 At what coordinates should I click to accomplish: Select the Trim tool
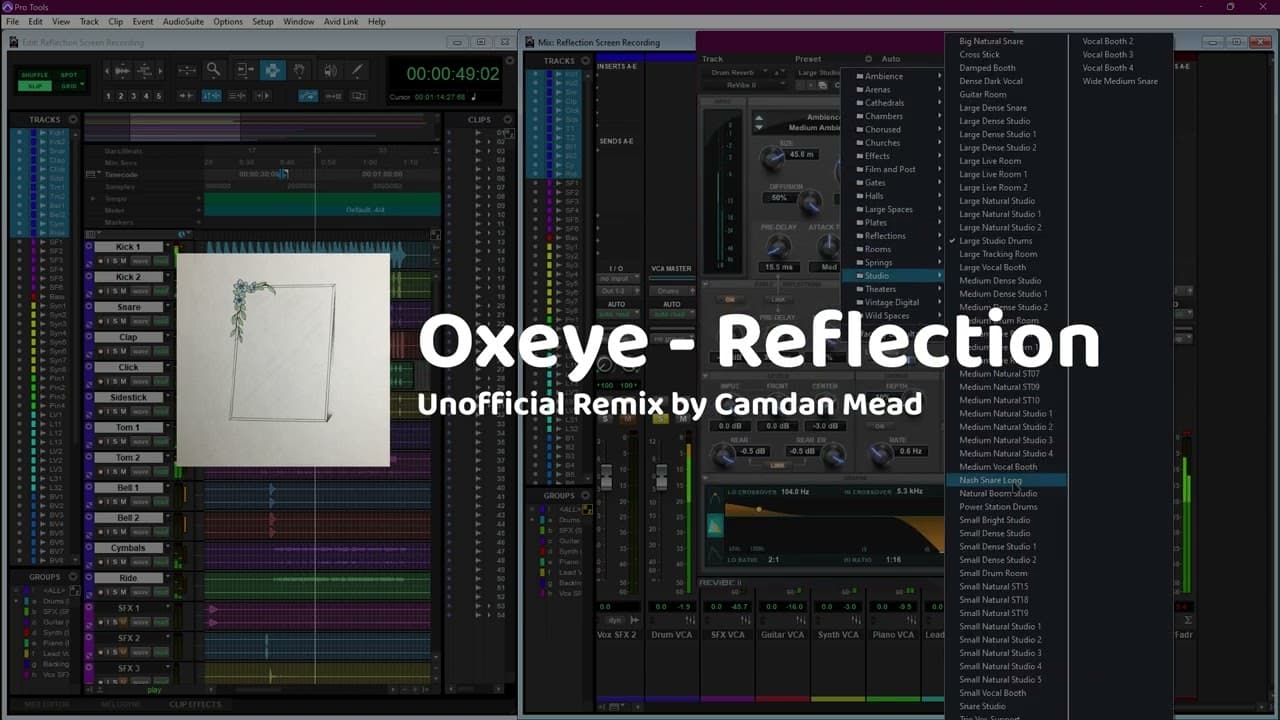click(x=245, y=70)
